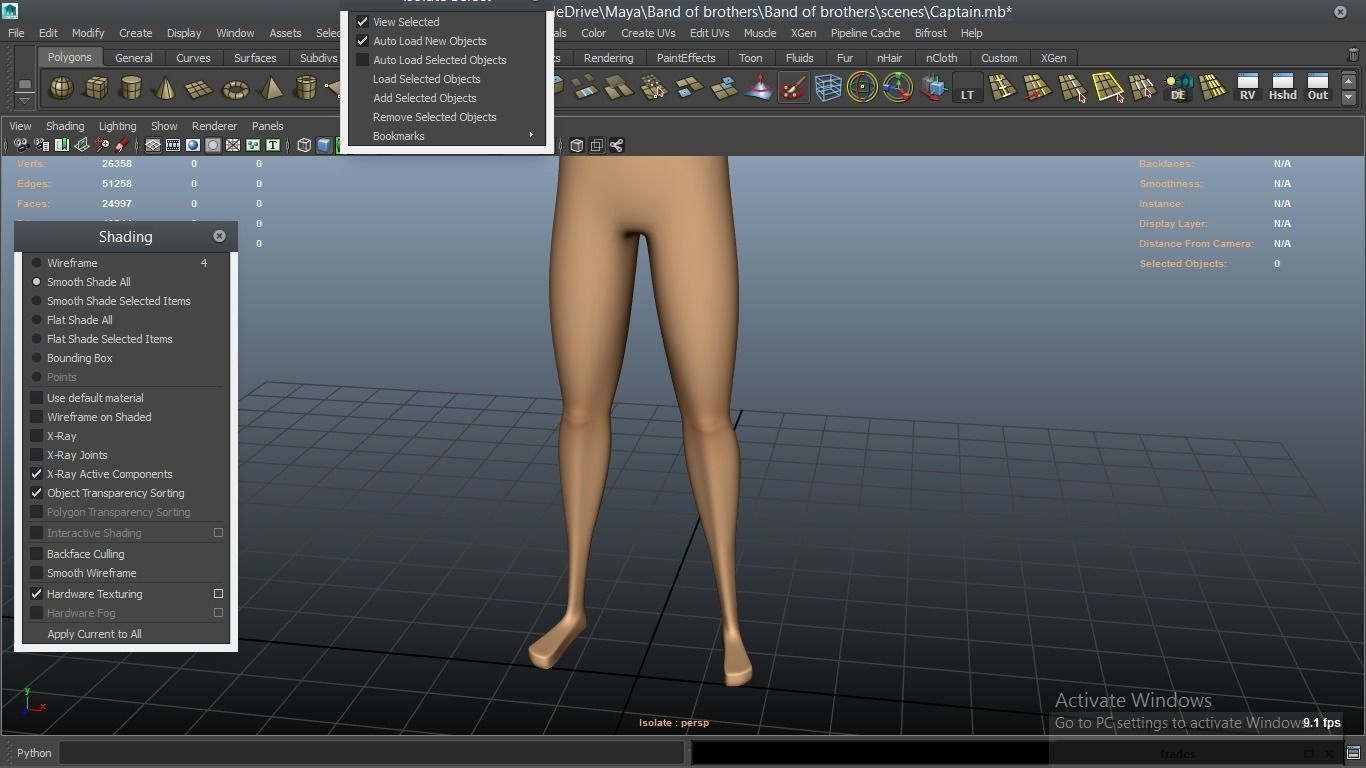
Task: Click the Select Camera panel icon
Action: tap(21, 145)
